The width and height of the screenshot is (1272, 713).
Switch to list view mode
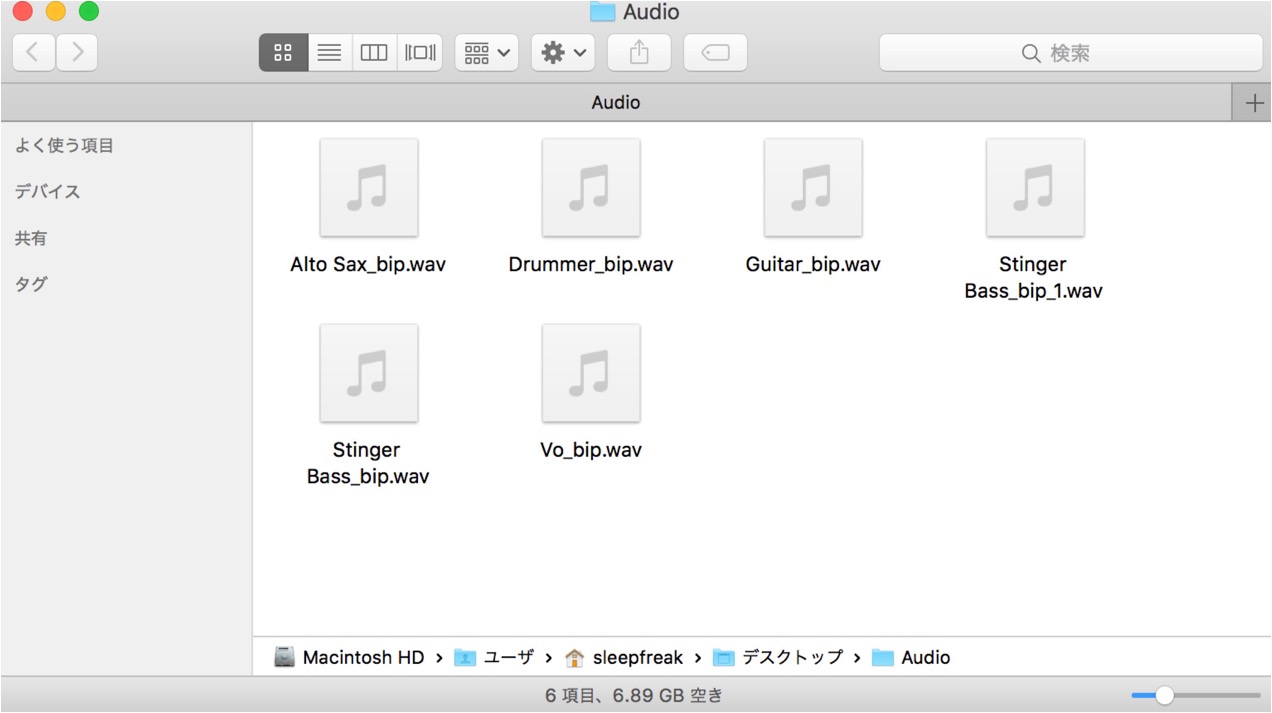pyautogui.click(x=329, y=53)
